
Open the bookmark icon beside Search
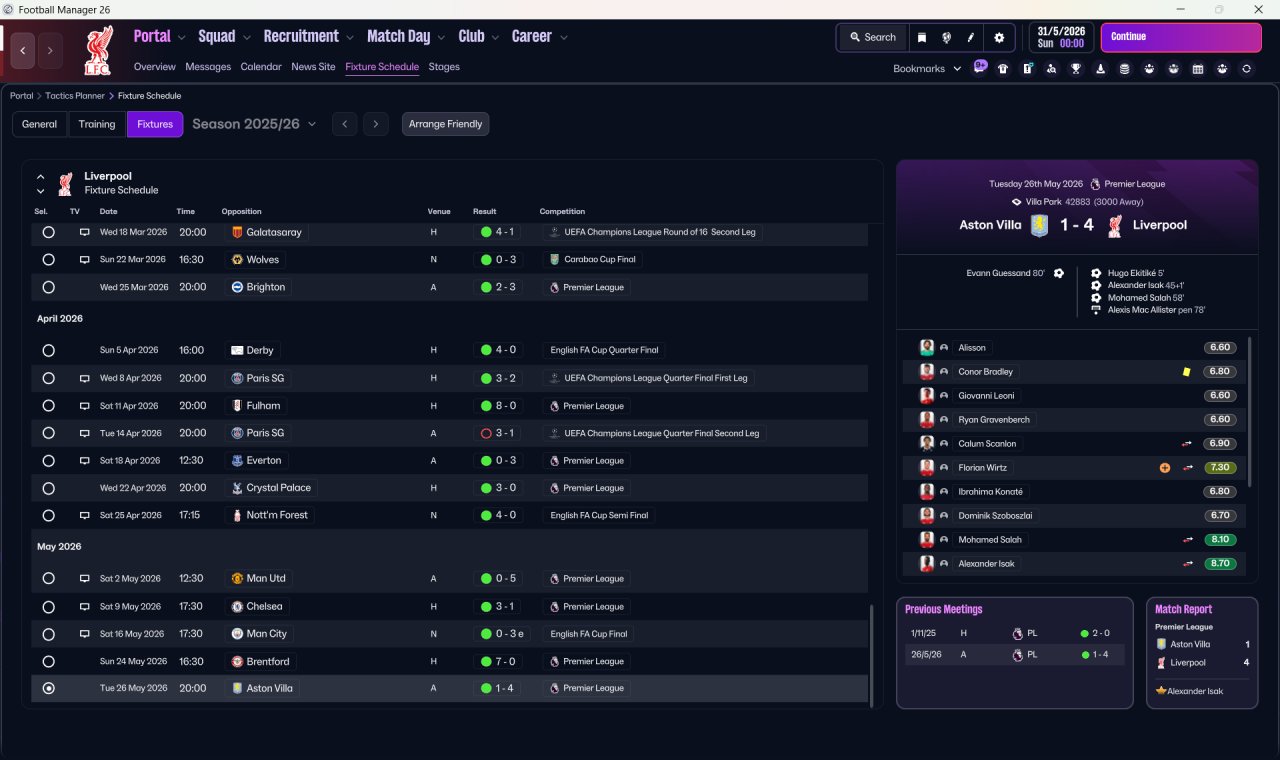[922, 37]
